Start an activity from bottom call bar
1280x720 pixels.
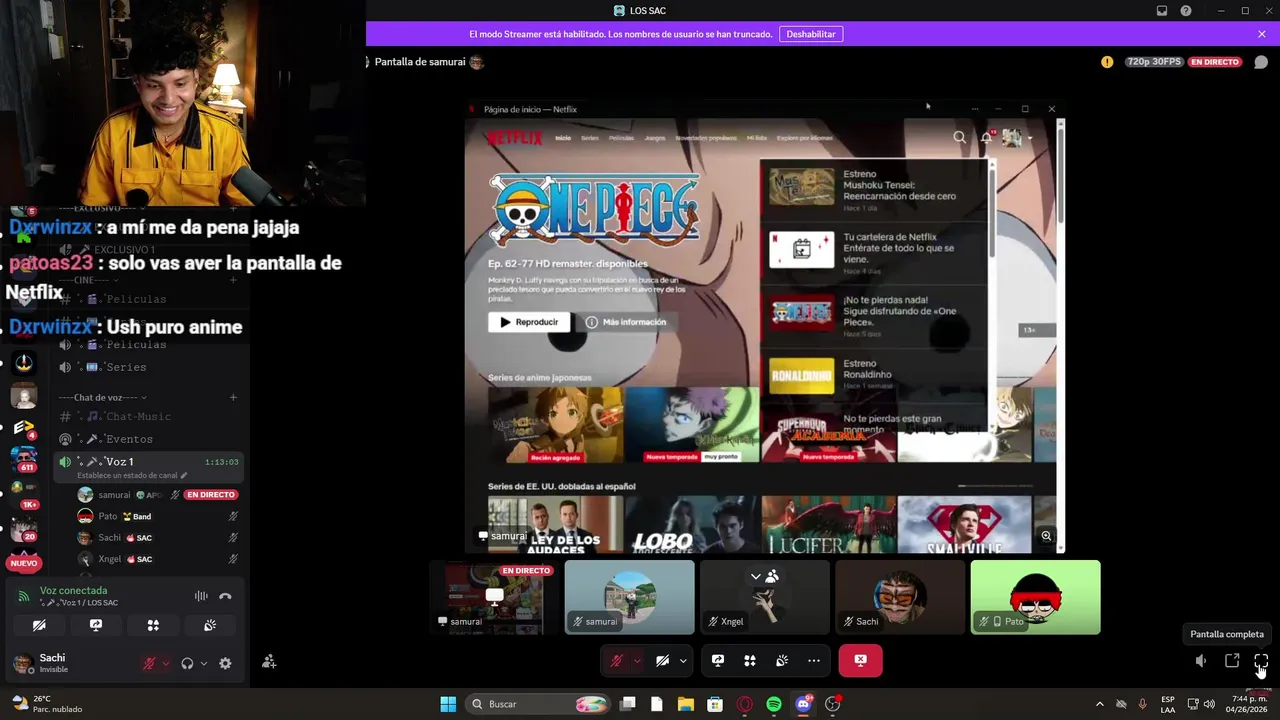[x=750, y=660]
